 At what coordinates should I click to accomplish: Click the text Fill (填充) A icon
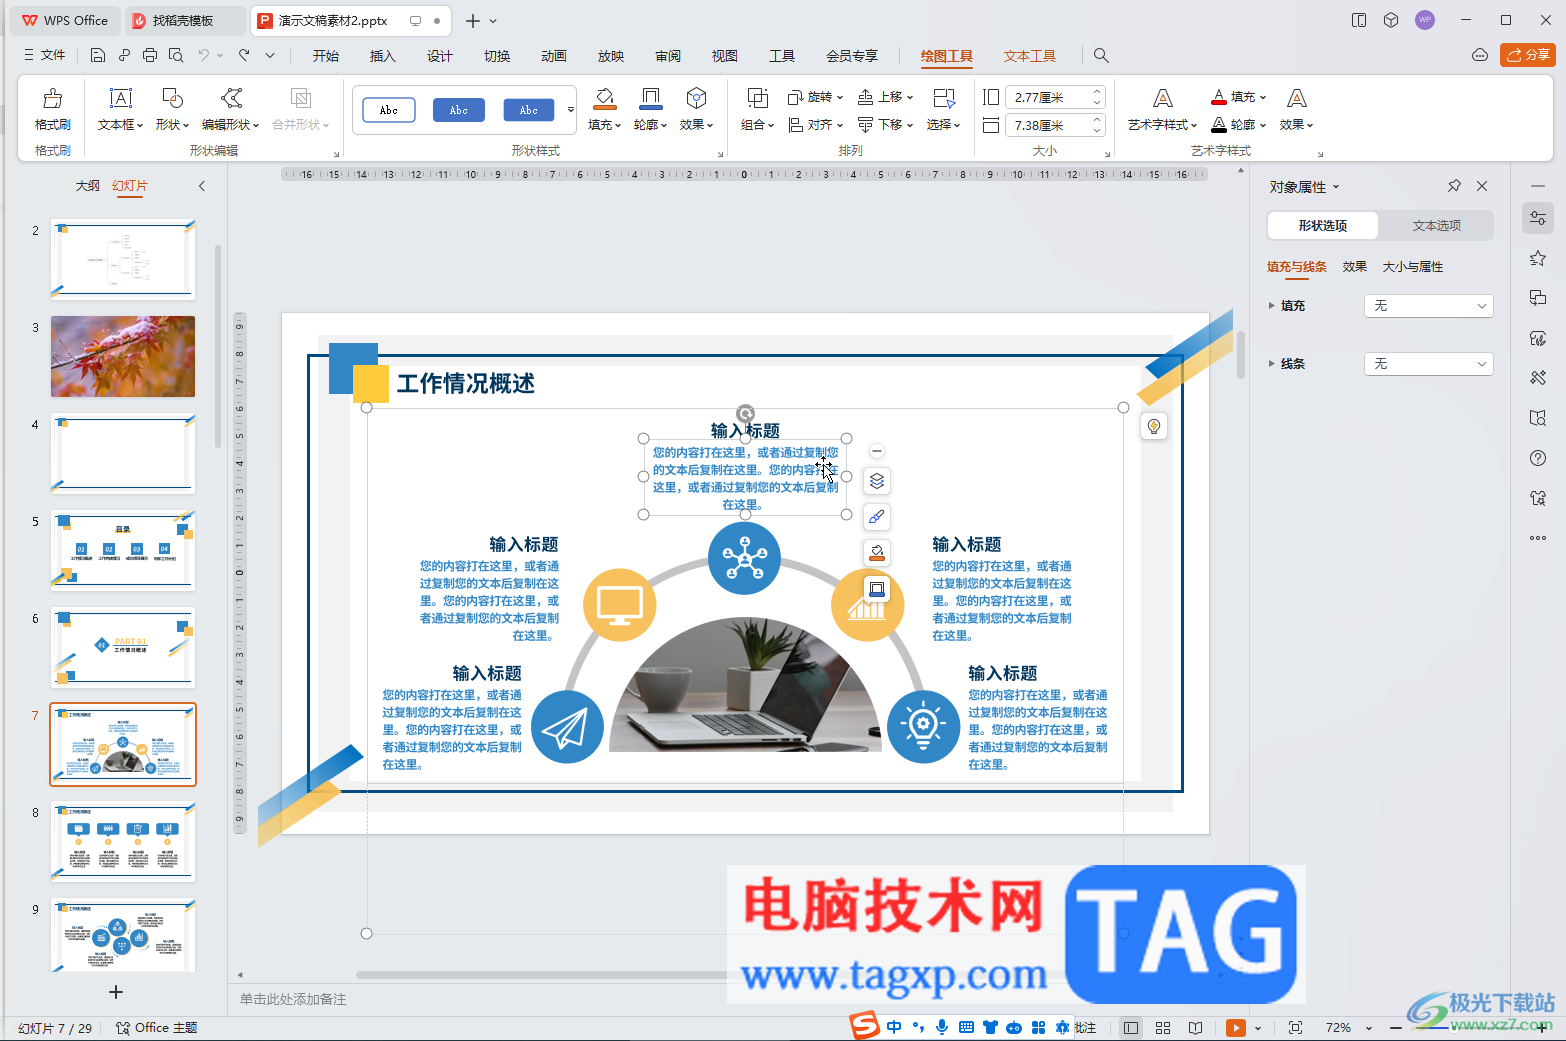1219,97
